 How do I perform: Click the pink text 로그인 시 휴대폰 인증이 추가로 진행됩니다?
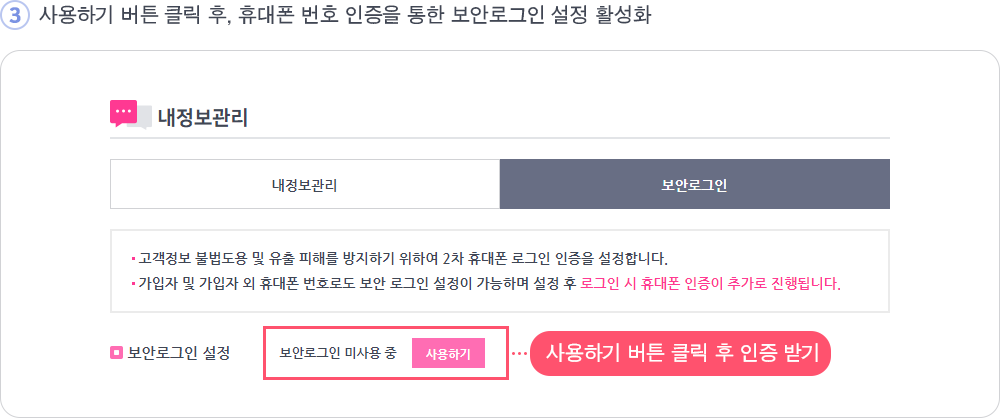[711, 283]
